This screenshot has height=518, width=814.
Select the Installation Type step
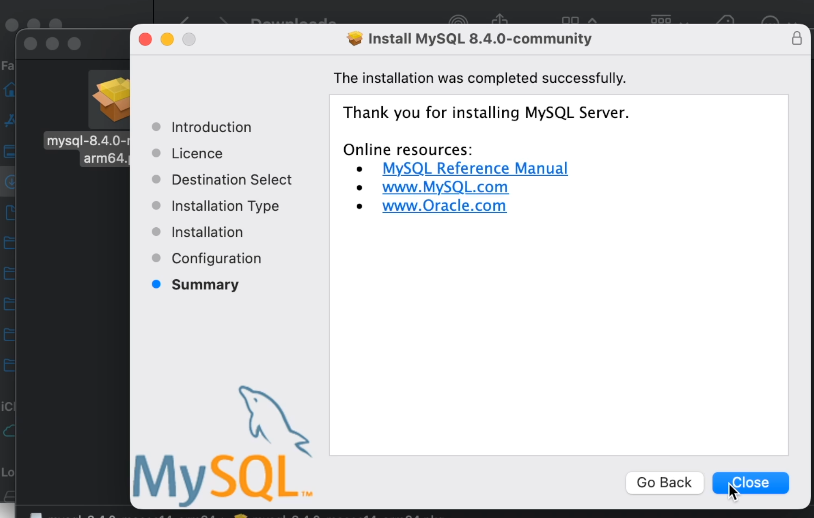point(225,206)
